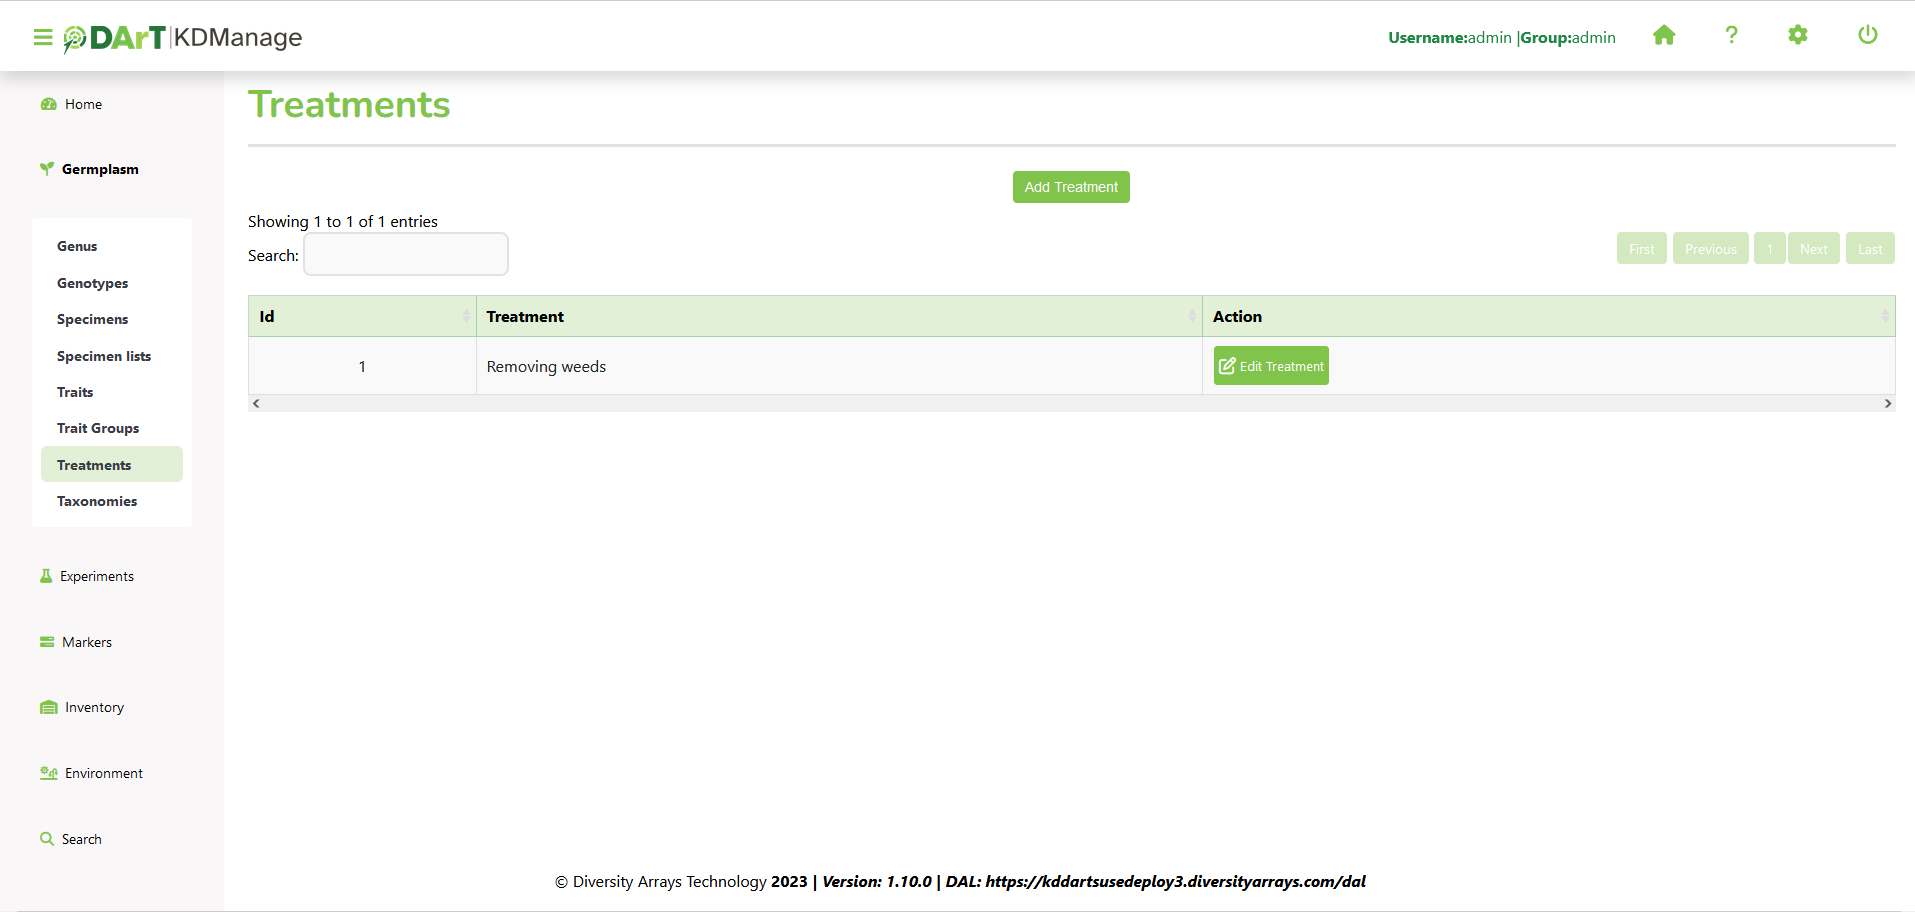This screenshot has width=1915, height=912.
Task: Go to Genotypes in sidebar
Action: (92, 283)
